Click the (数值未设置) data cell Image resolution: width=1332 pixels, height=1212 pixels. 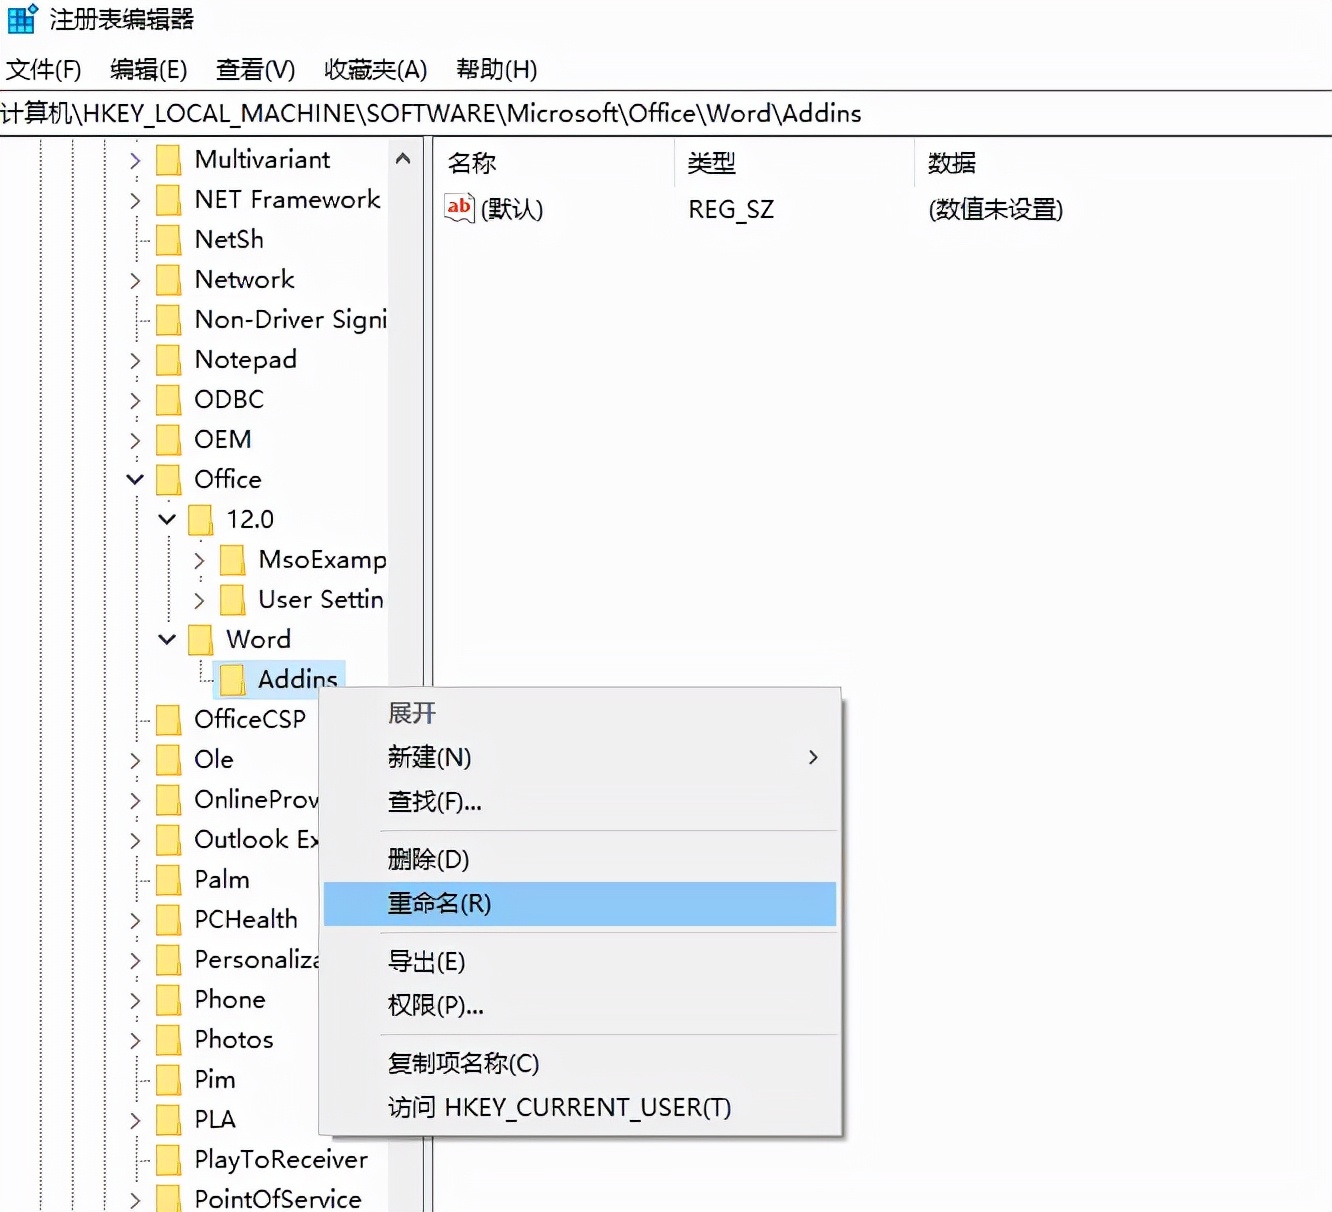click(995, 209)
